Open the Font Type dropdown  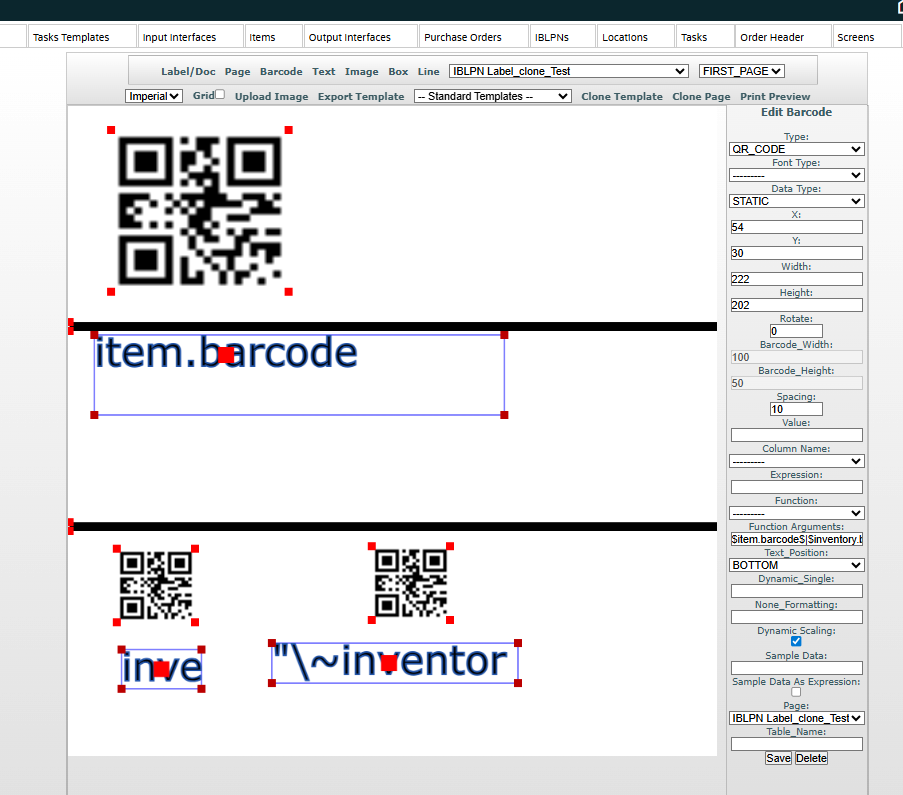point(796,175)
